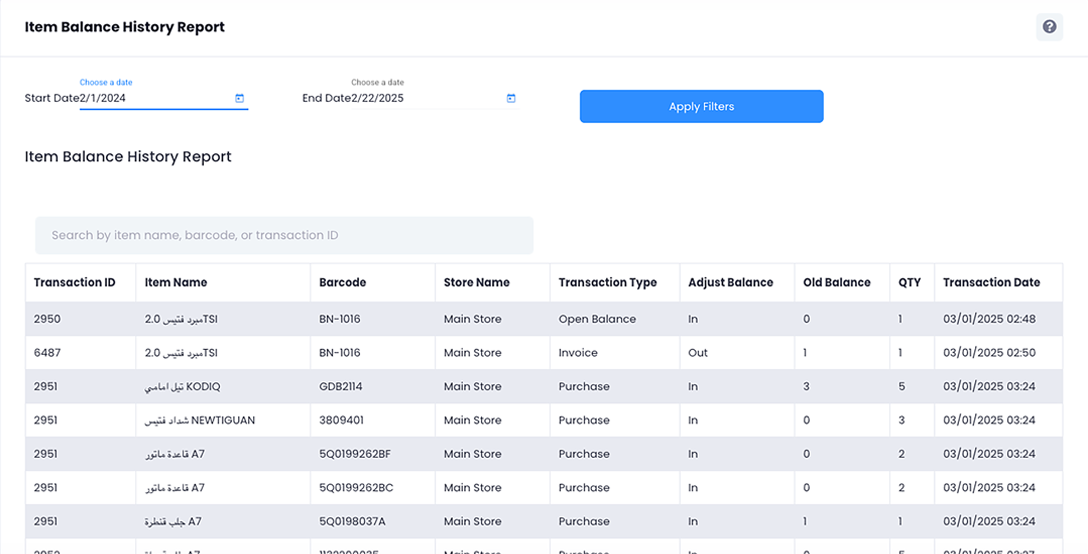1088x554 pixels.
Task: Click the Barcode column header
Action: [343, 283]
